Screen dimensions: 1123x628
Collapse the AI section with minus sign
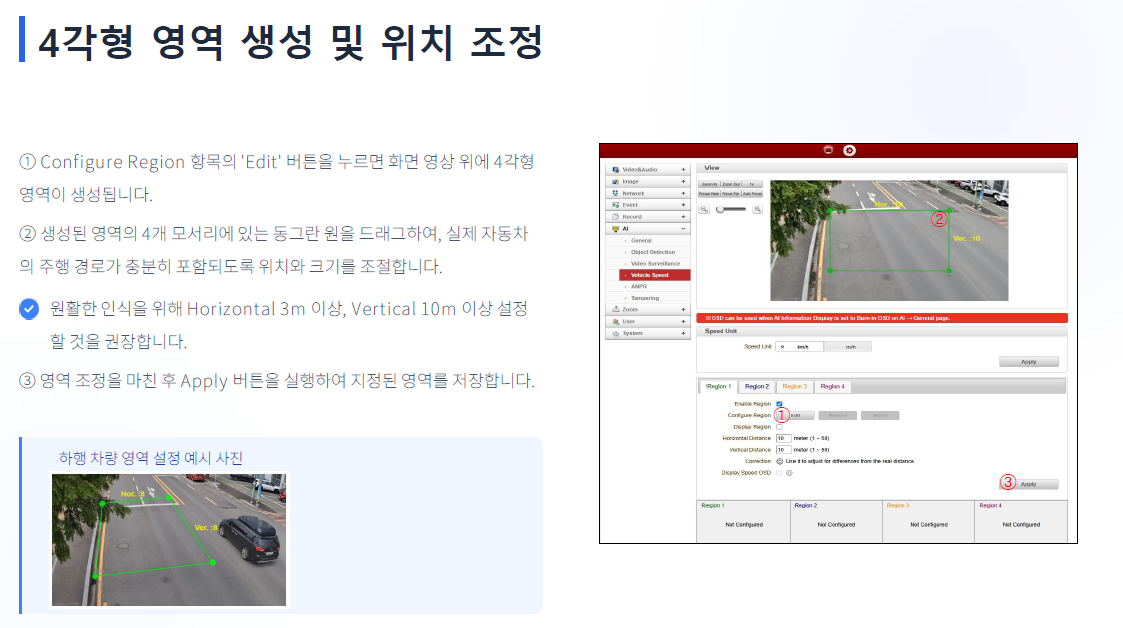[x=683, y=228]
